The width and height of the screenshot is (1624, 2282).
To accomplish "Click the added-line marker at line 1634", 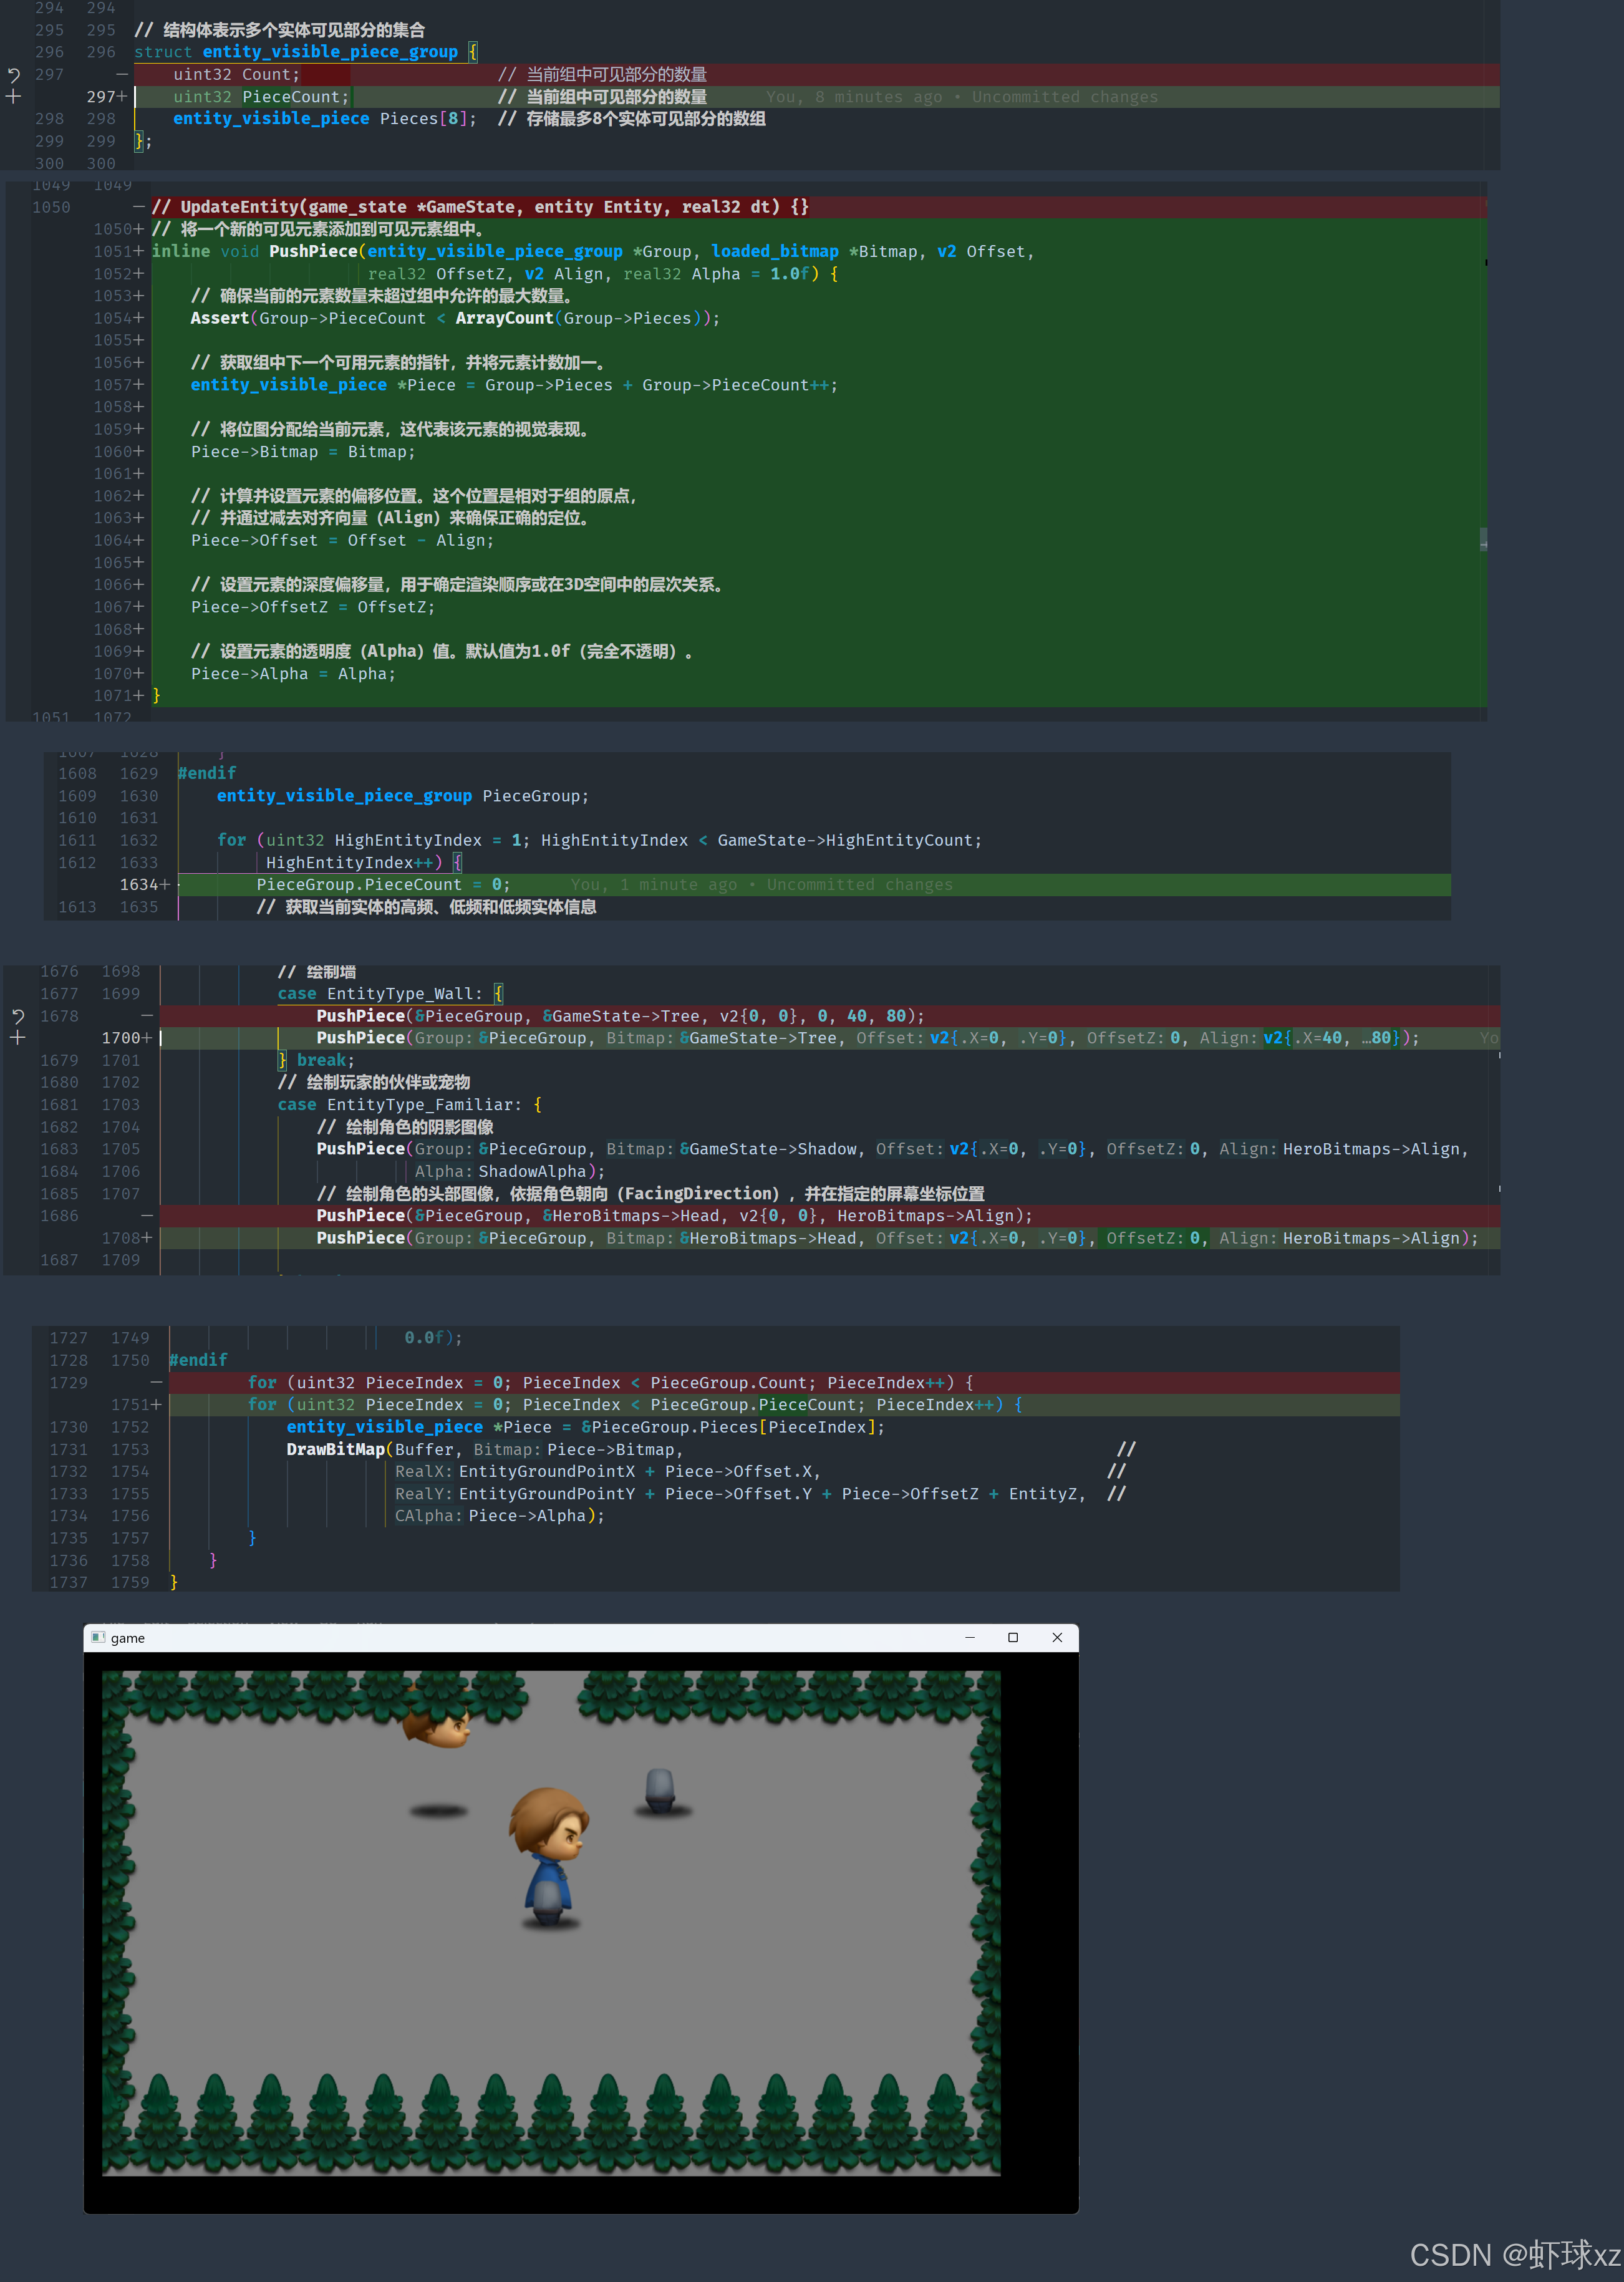I will [166, 885].
